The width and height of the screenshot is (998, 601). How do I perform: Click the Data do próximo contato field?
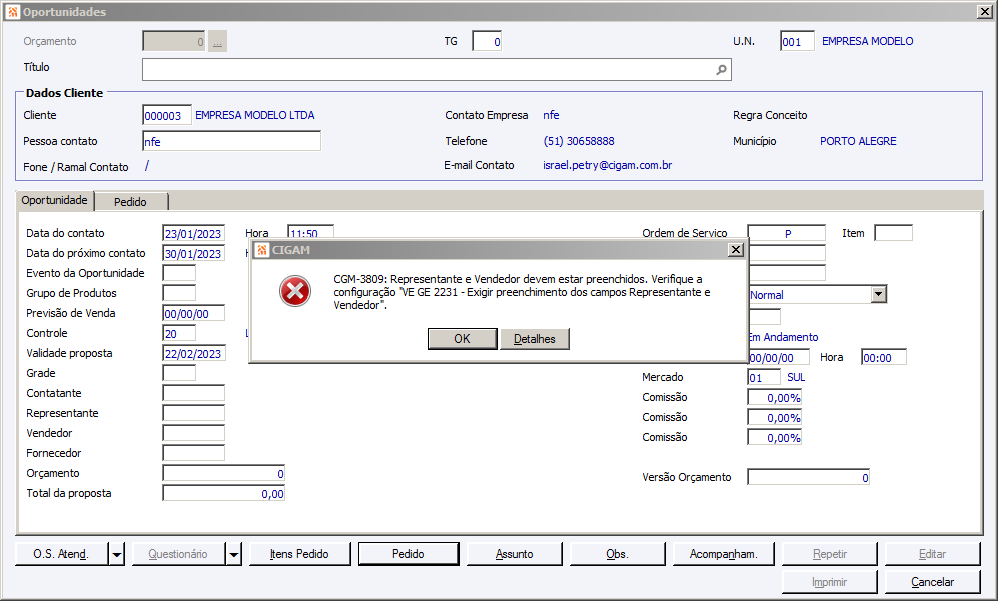pos(193,253)
